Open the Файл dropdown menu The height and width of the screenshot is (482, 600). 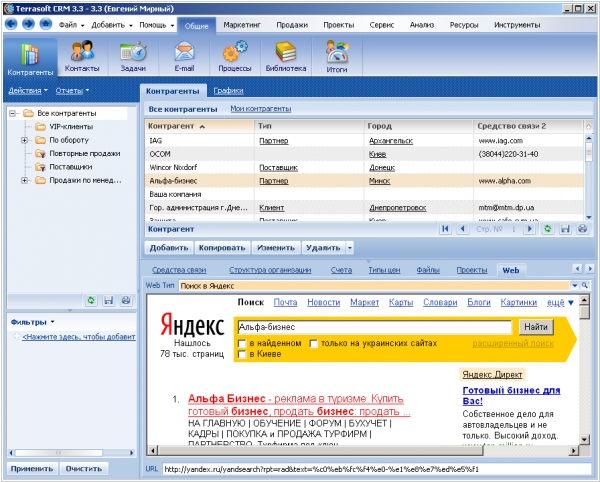[x=72, y=25]
